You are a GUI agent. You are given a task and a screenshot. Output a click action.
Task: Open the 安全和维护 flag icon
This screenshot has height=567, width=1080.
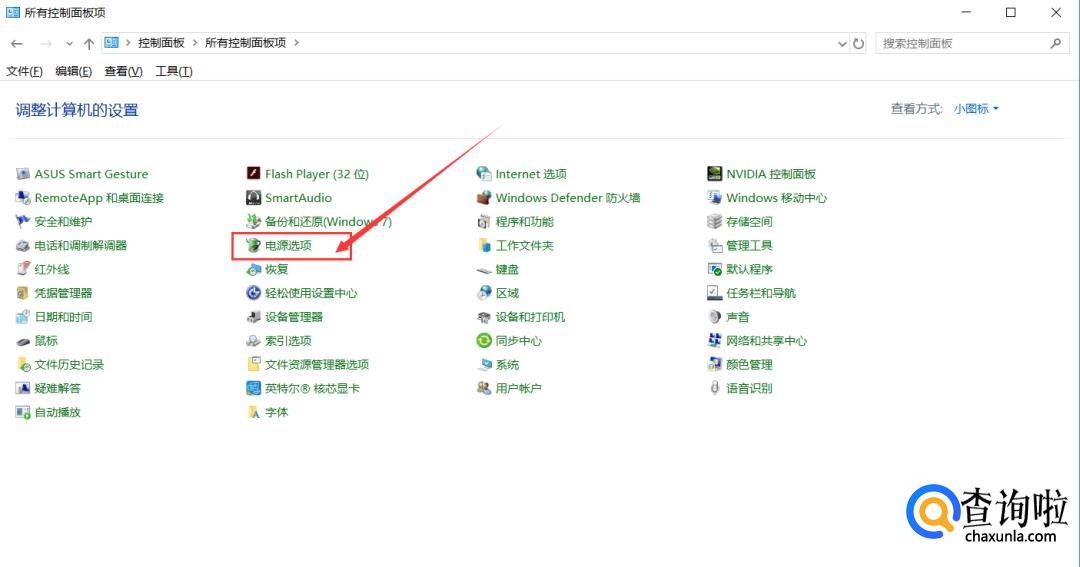[x=23, y=221]
